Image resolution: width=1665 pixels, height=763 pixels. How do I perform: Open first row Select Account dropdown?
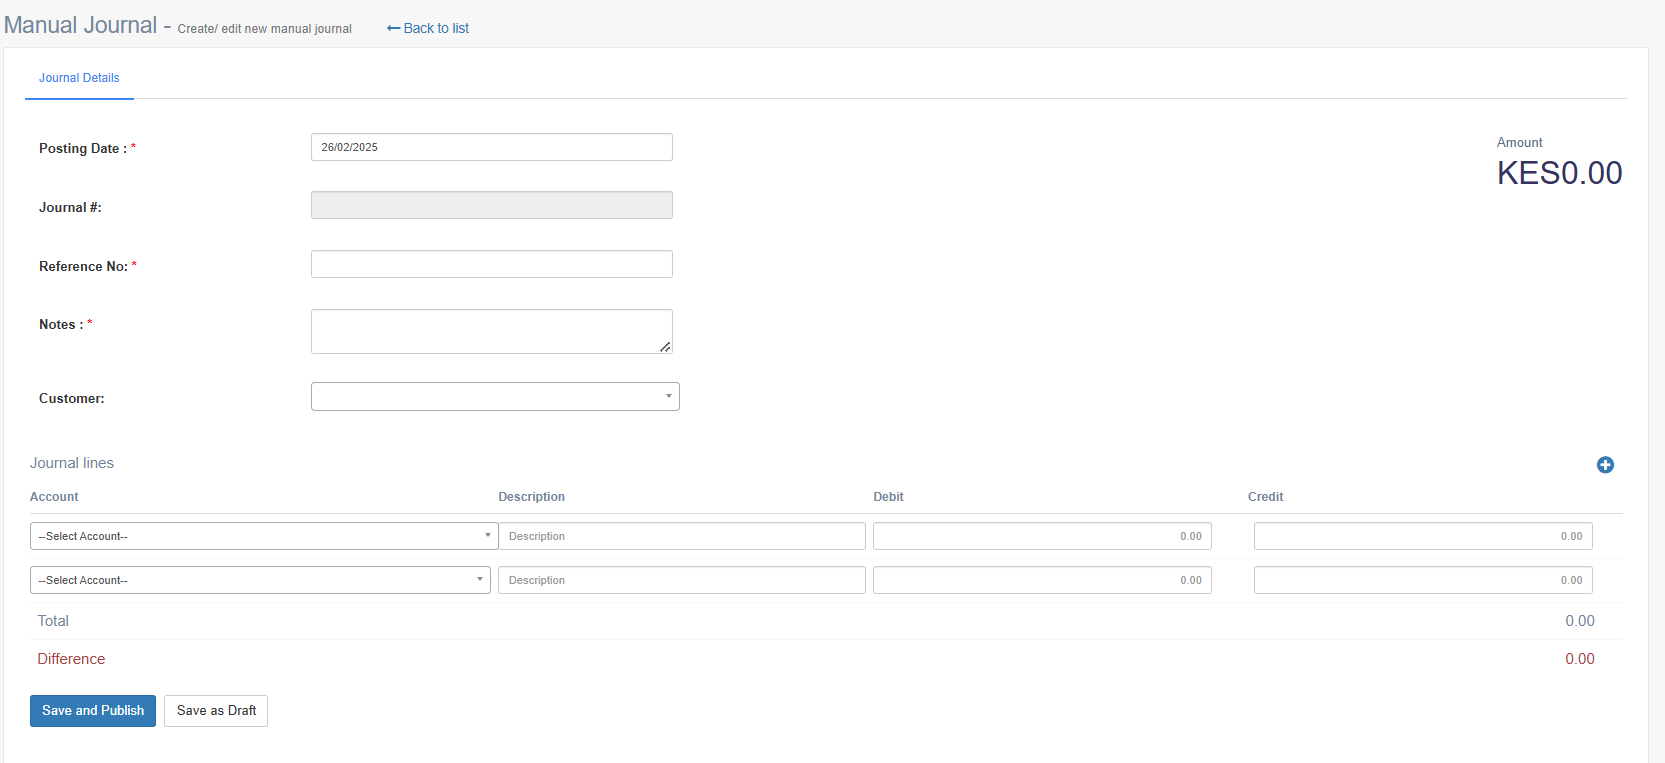click(263, 536)
